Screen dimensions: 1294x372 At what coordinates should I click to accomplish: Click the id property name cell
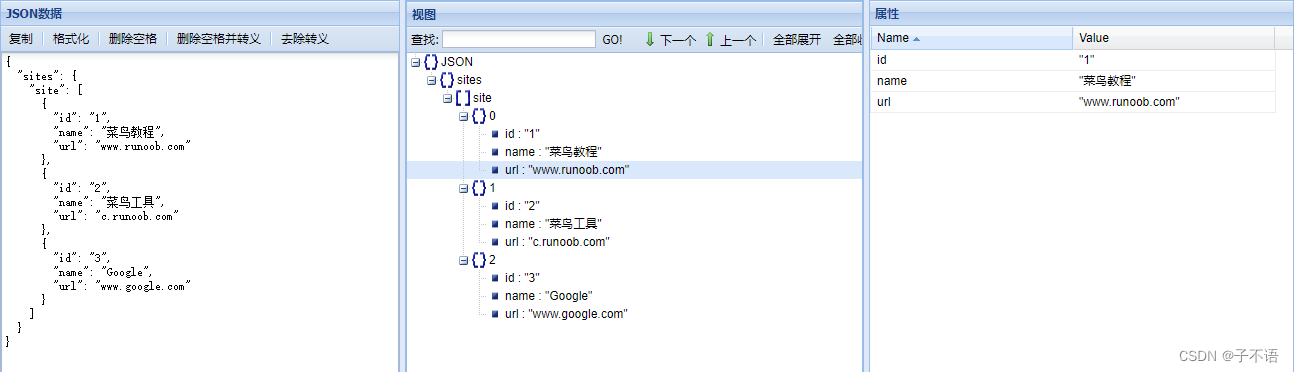(971, 60)
